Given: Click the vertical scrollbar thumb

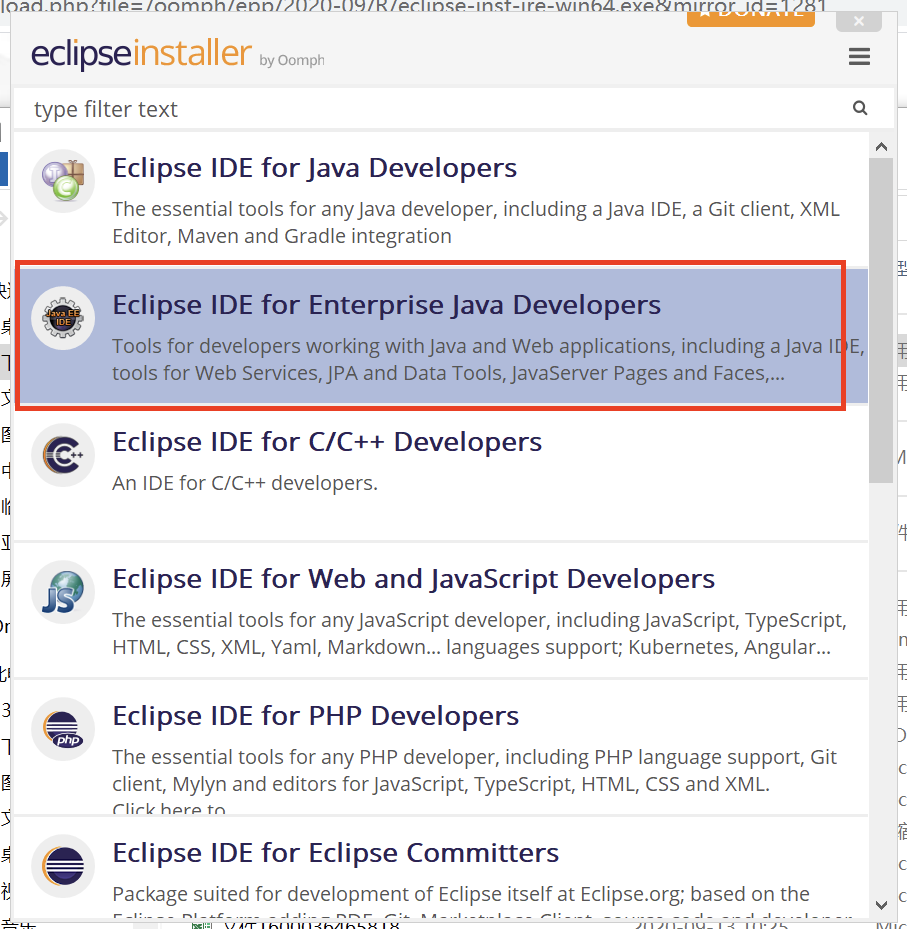Looking at the screenshot, I should coord(881,320).
